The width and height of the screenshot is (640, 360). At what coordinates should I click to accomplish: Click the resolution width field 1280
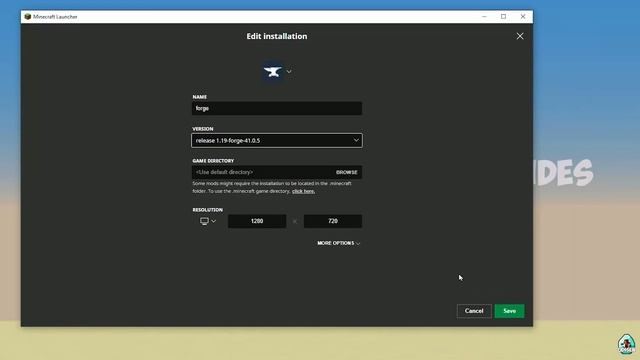coord(257,221)
